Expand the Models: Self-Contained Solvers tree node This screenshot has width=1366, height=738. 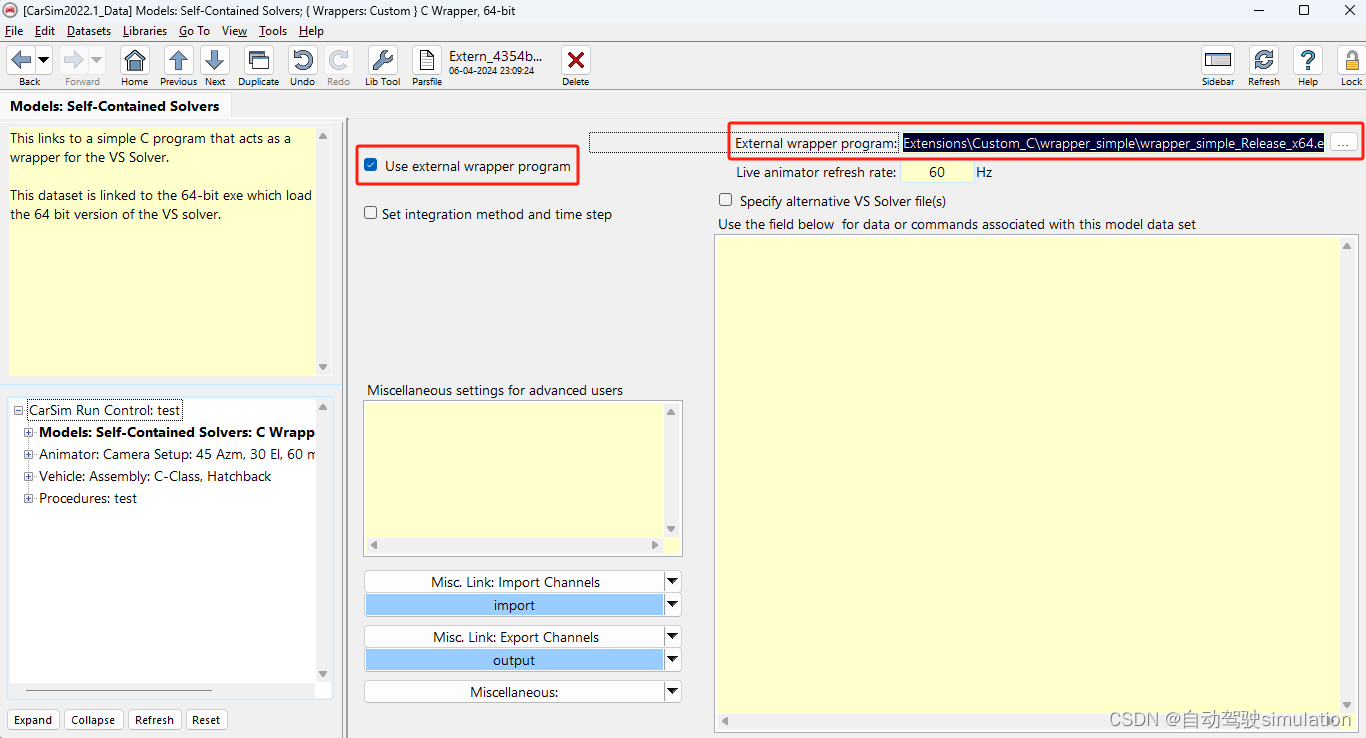pyautogui.click(x=29, y=432)
